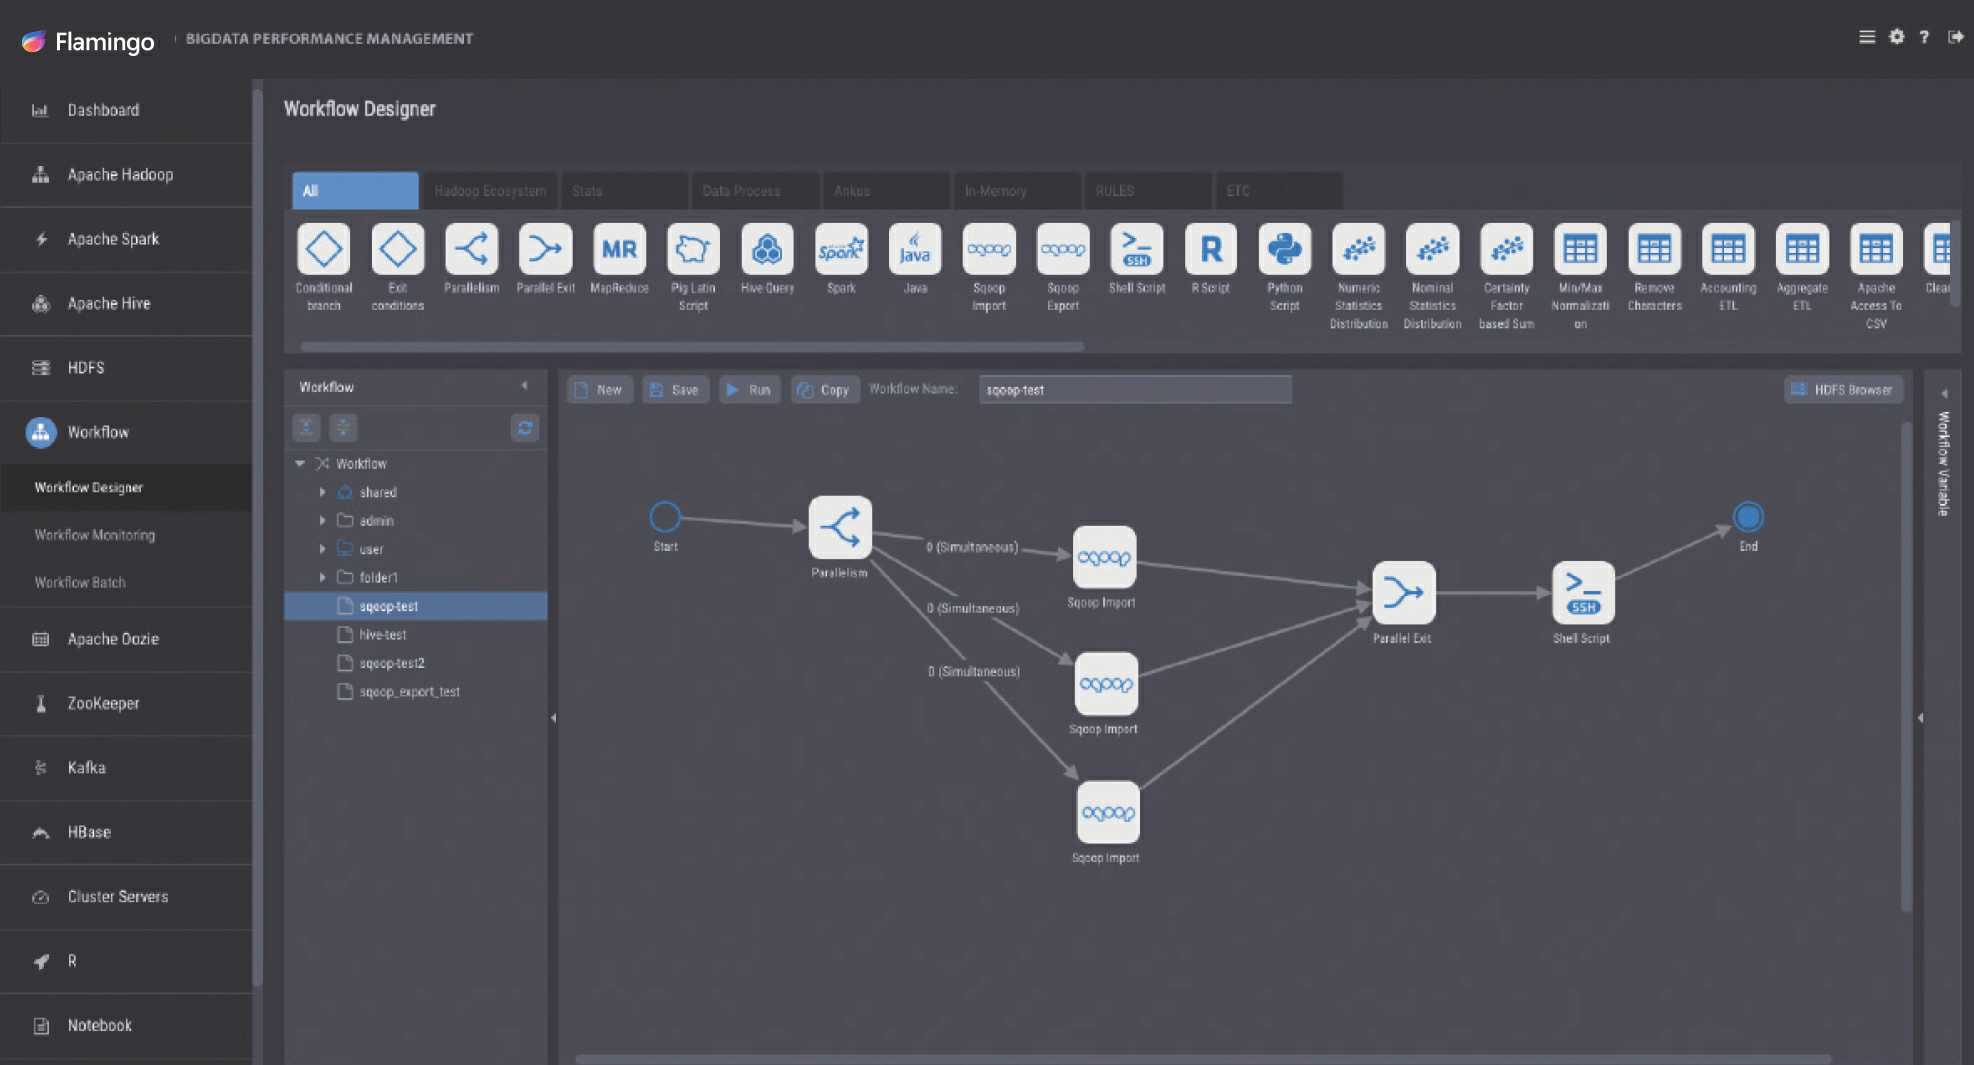Select the Sqoop Import node icon
This screenshot has width=1974, height=1065.
(988, 250)
